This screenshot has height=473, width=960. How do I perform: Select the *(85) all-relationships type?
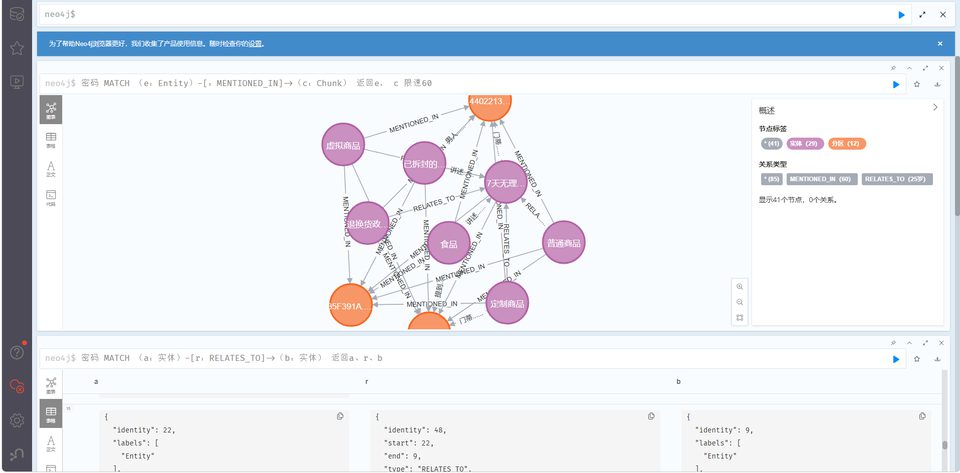pyautogui.click(x=771, y=179)
